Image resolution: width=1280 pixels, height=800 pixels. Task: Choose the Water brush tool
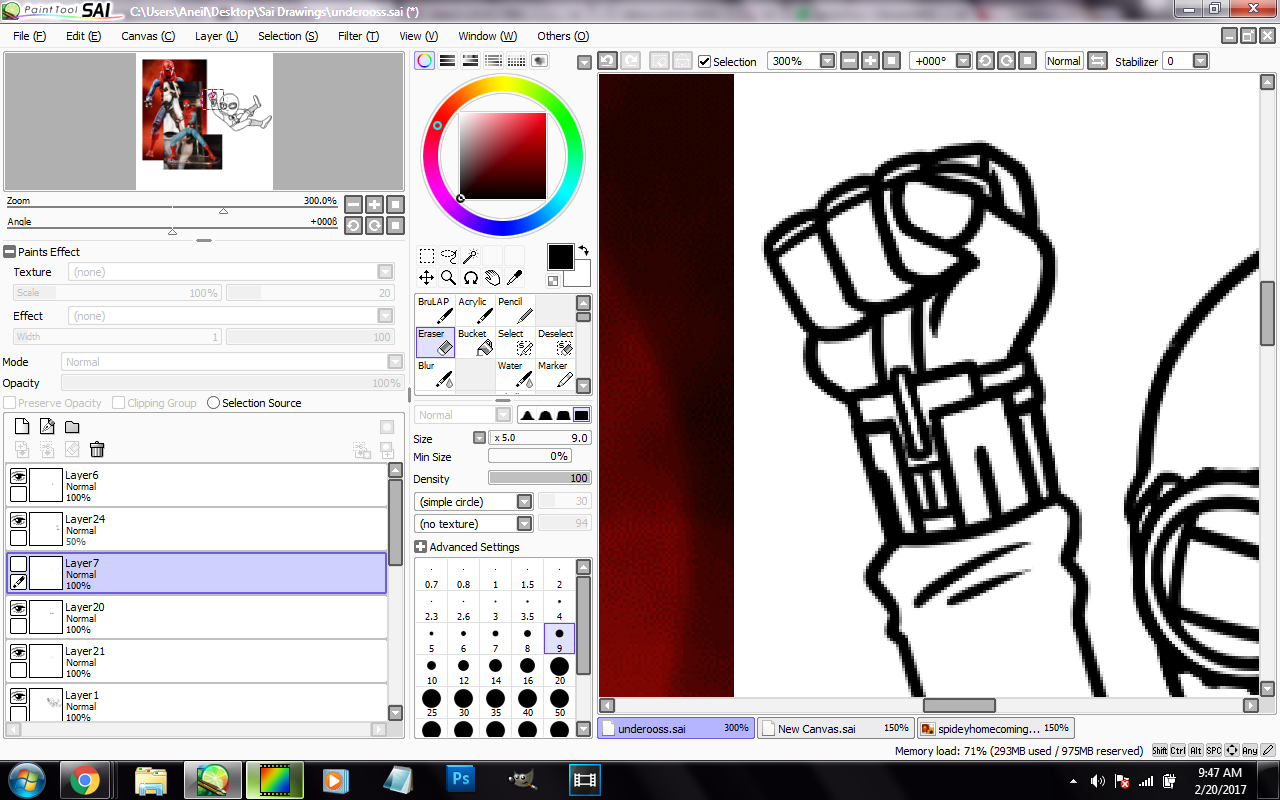click(515, 374)
